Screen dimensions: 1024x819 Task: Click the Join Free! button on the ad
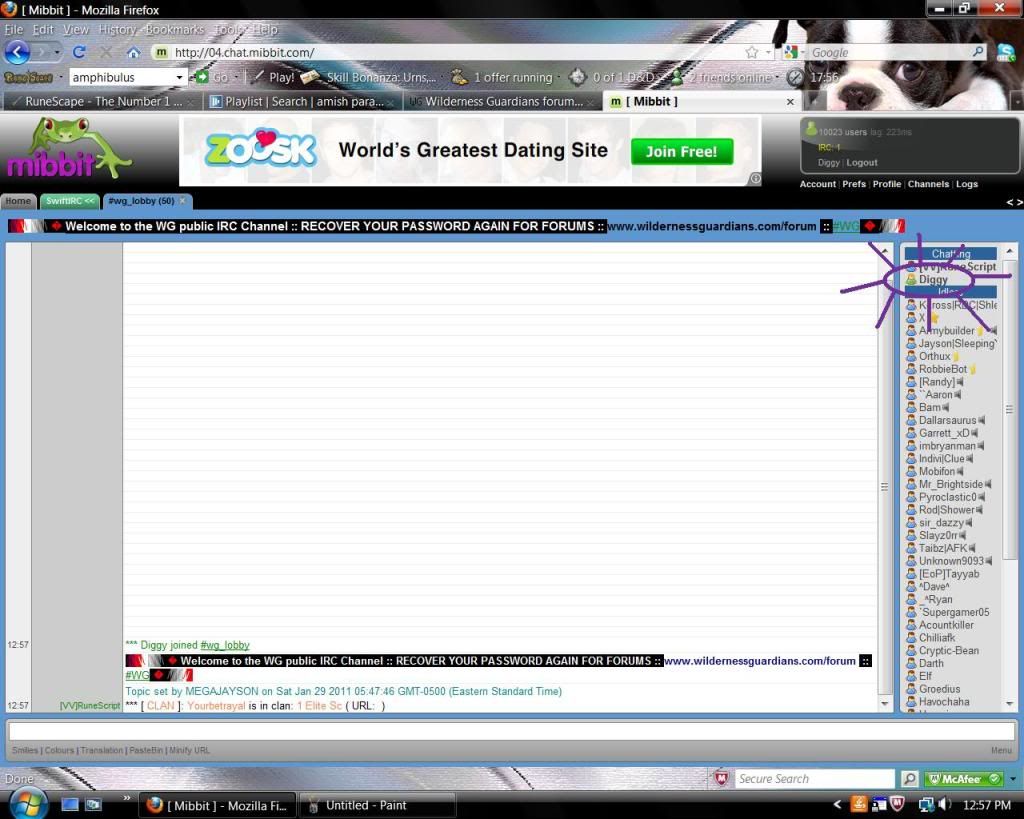(x=682, y=152)
